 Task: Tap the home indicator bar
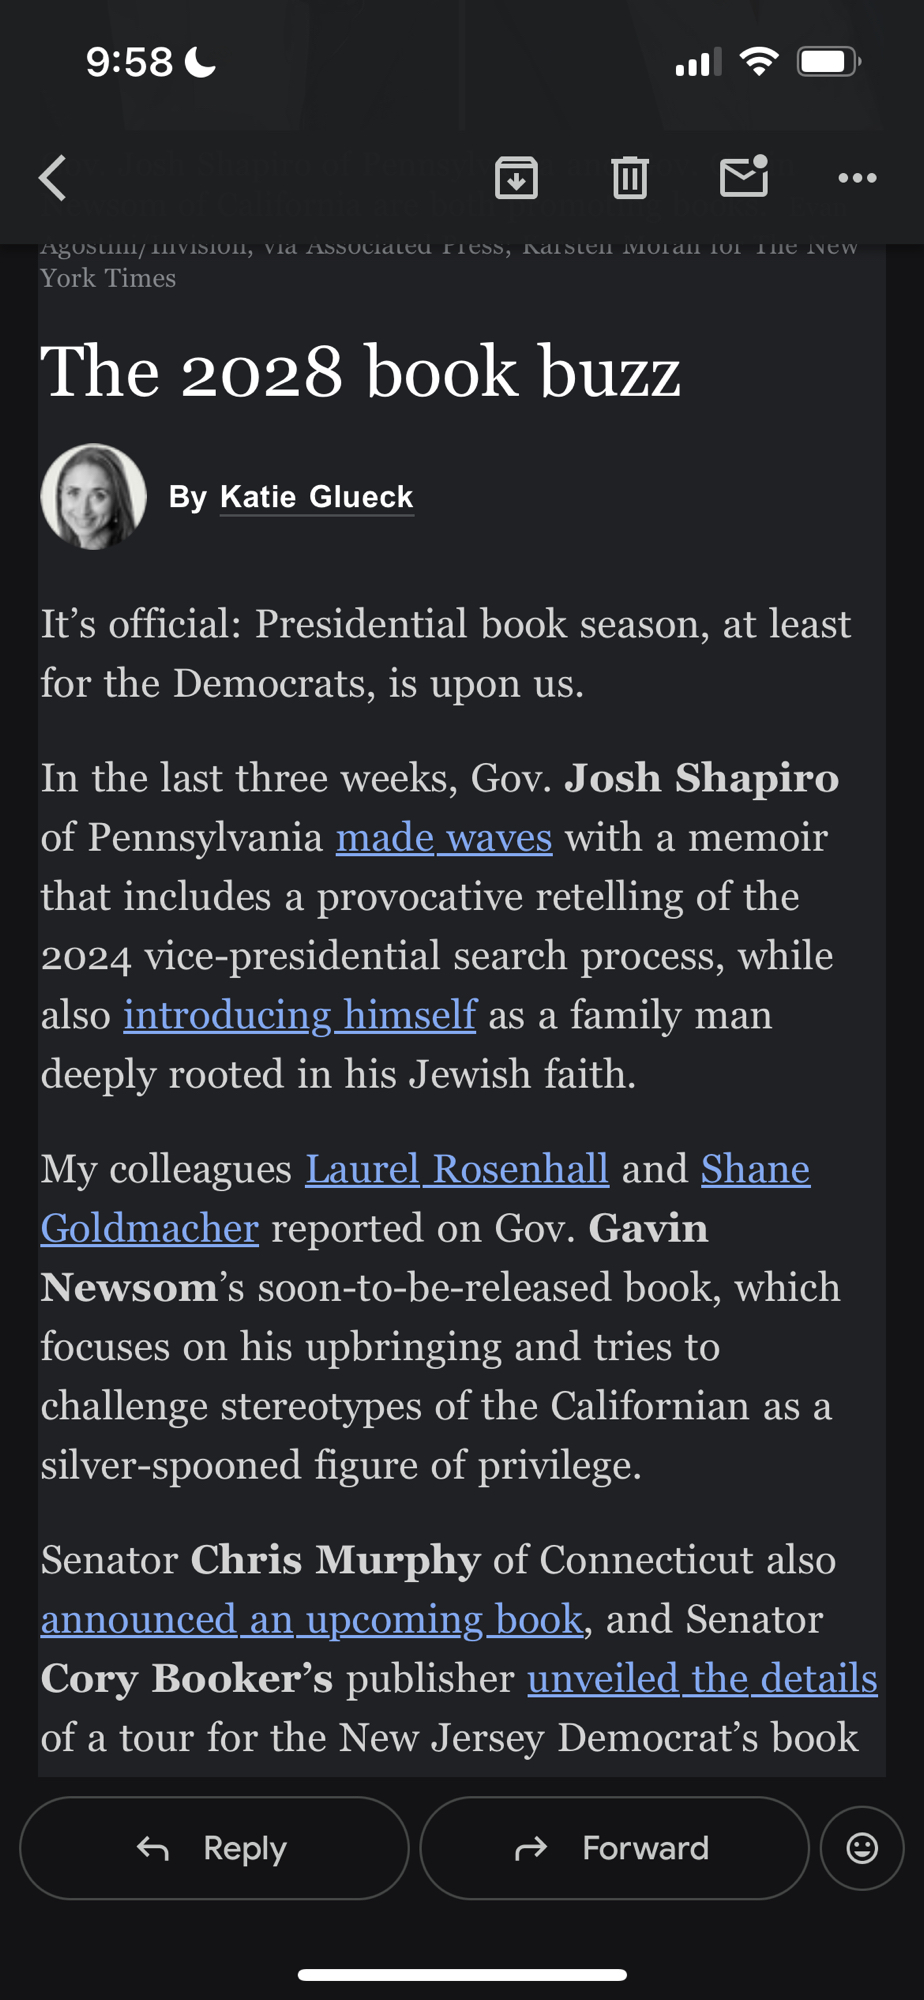click(x=462, y=1975)
